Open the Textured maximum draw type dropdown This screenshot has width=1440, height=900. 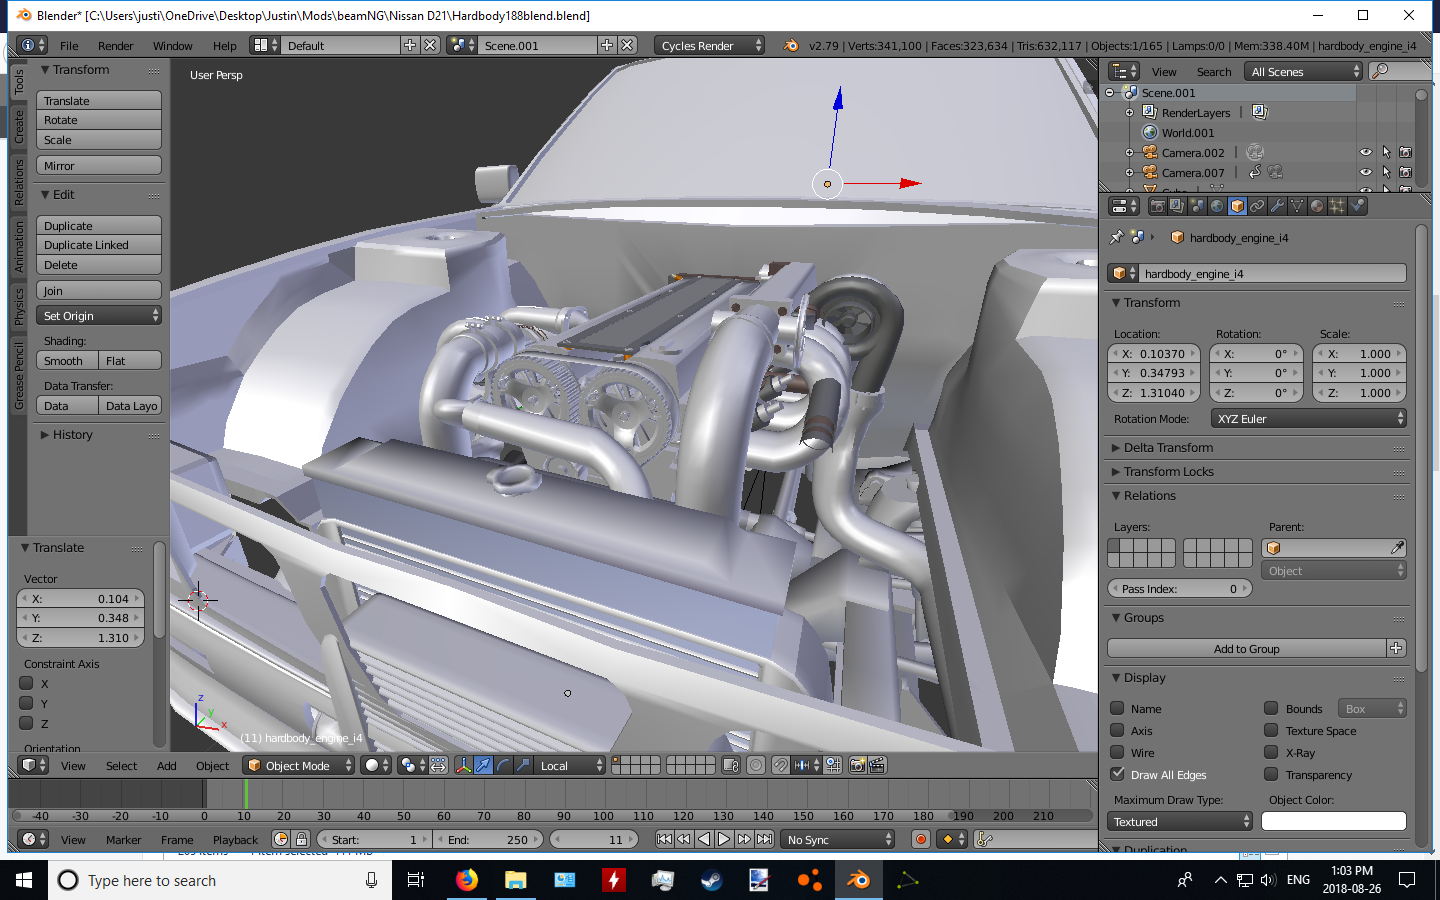[1180, 821]
